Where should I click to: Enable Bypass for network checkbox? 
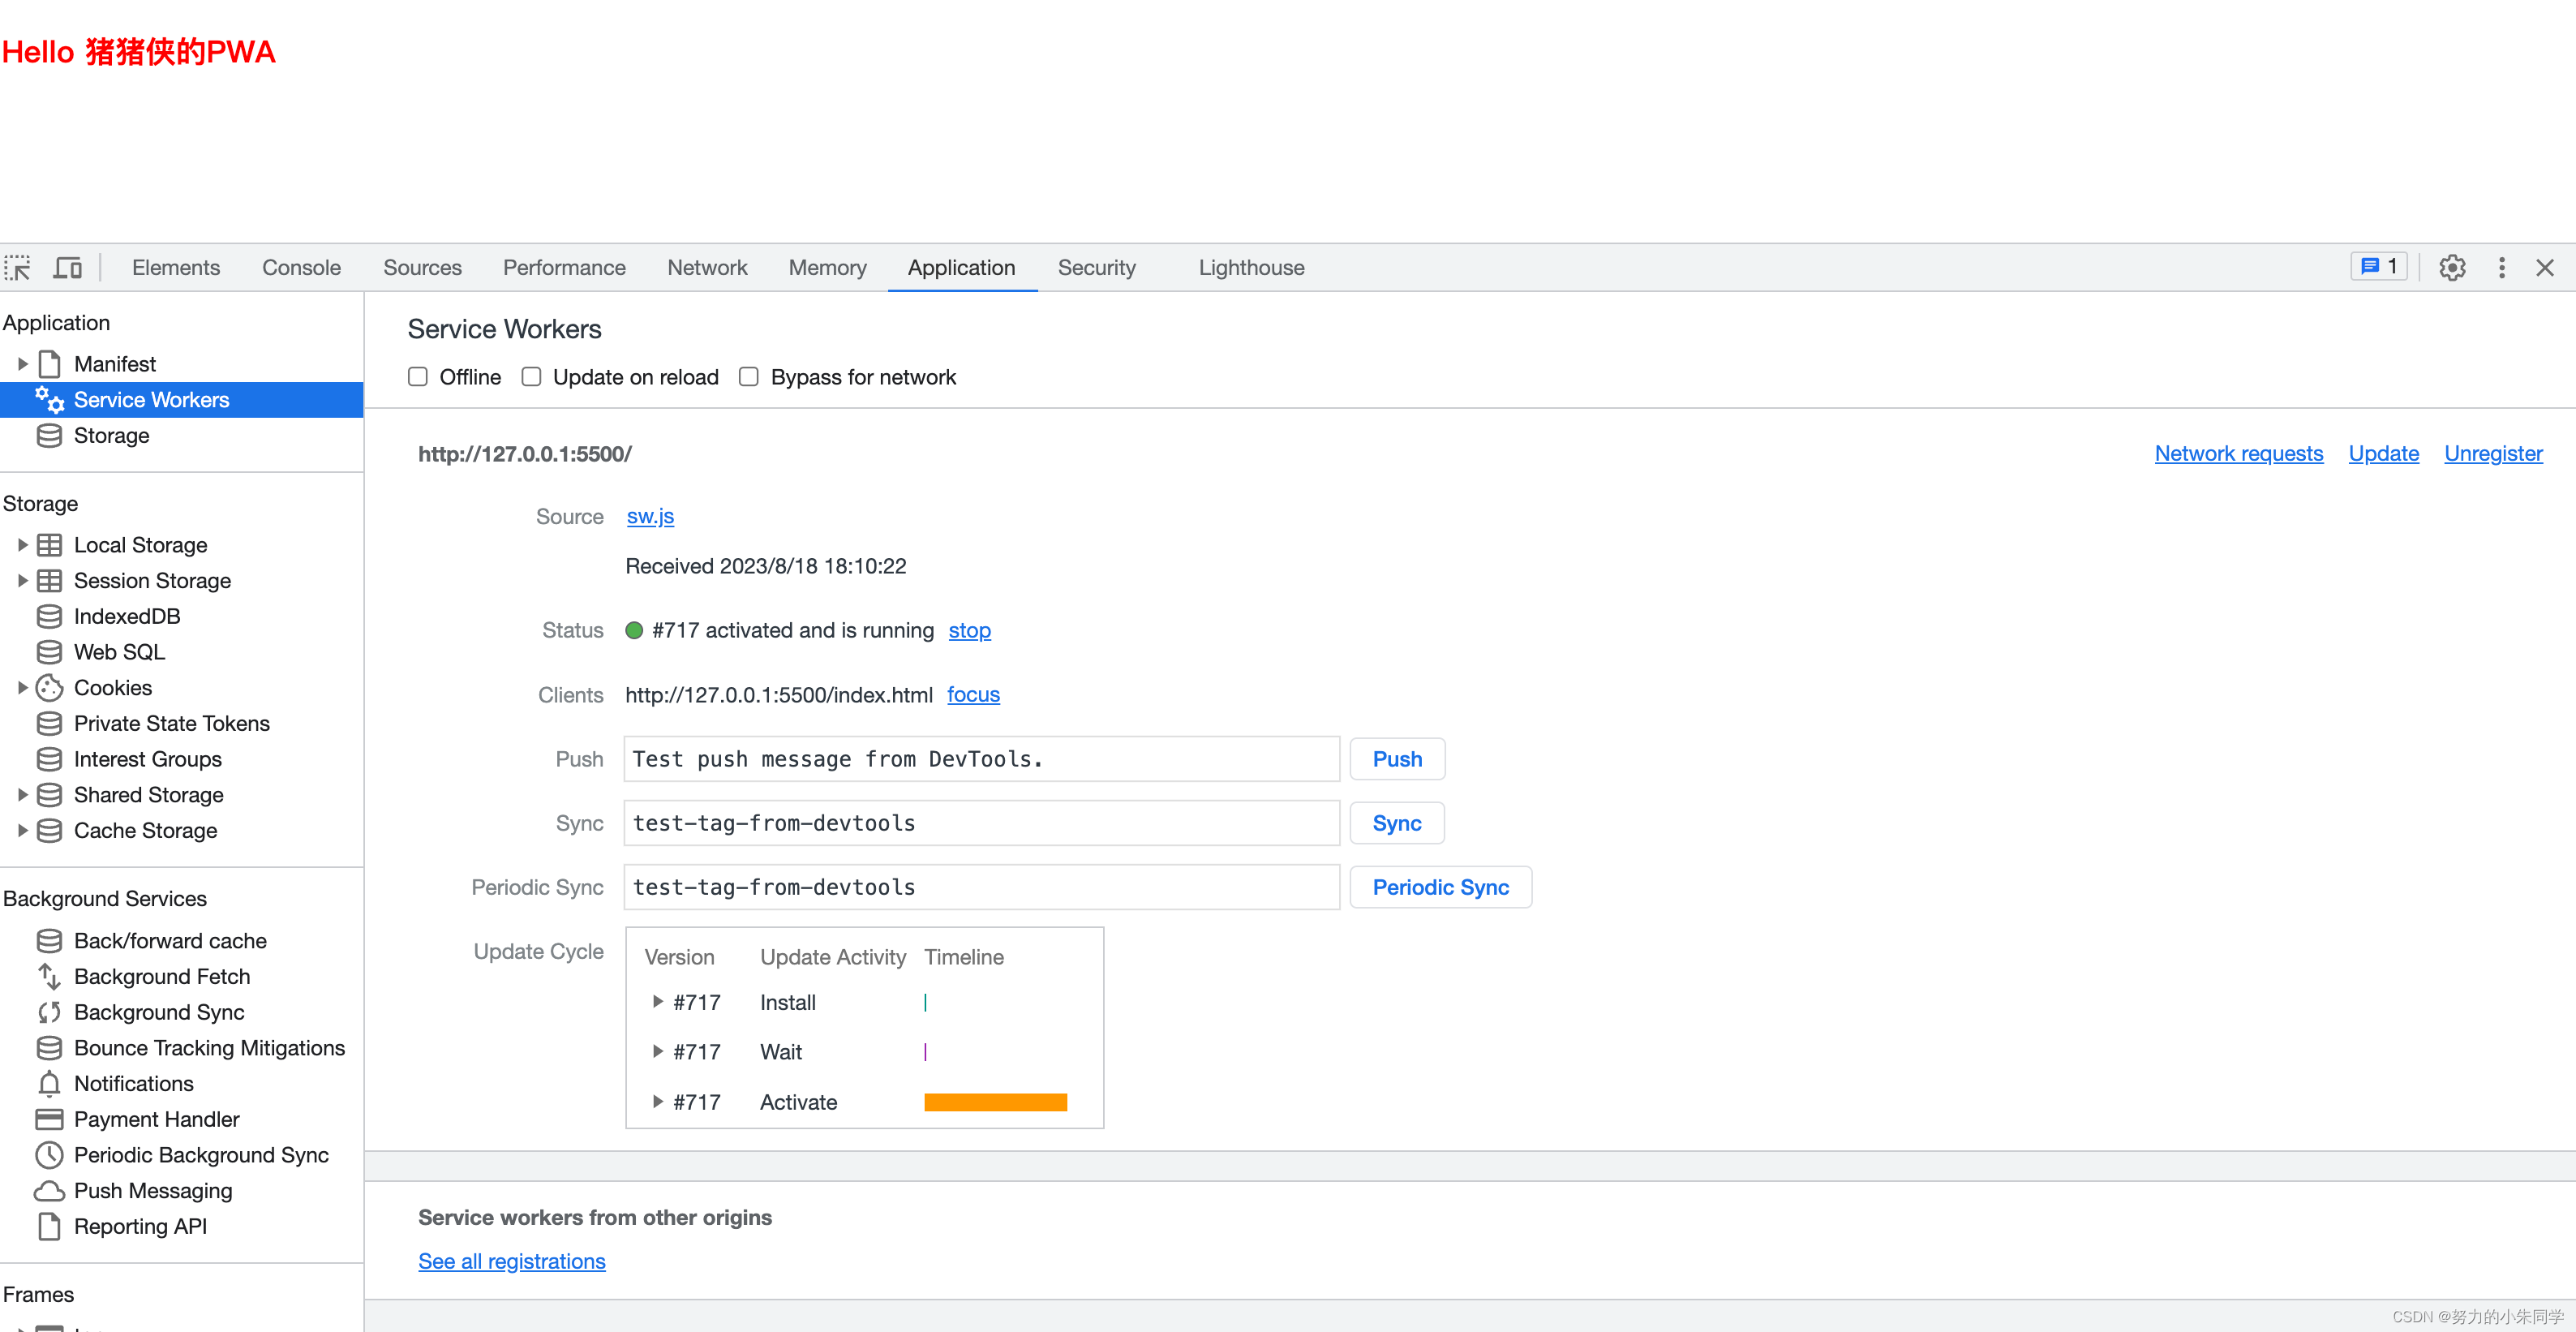point(750,377)
